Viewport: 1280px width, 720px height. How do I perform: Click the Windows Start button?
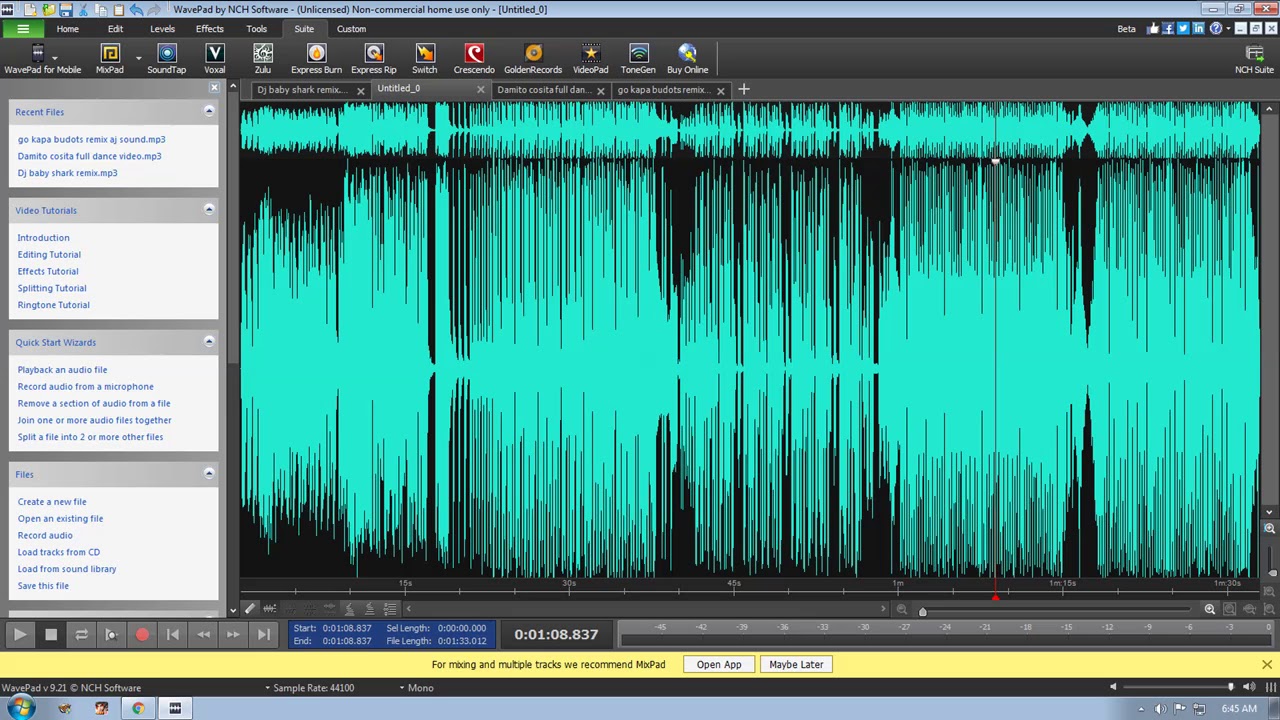21,709
